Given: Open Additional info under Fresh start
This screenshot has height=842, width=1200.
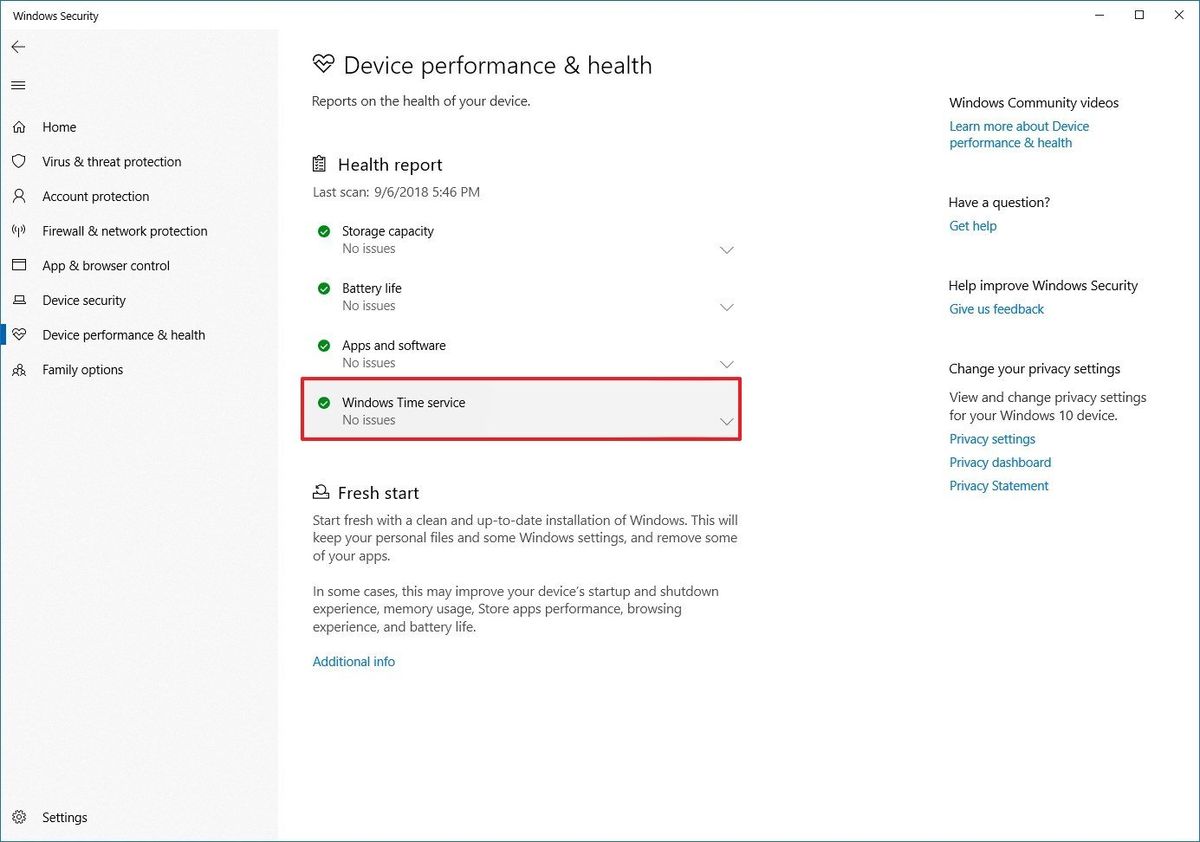Looking at the screenshot, I should tap(353, 661).
